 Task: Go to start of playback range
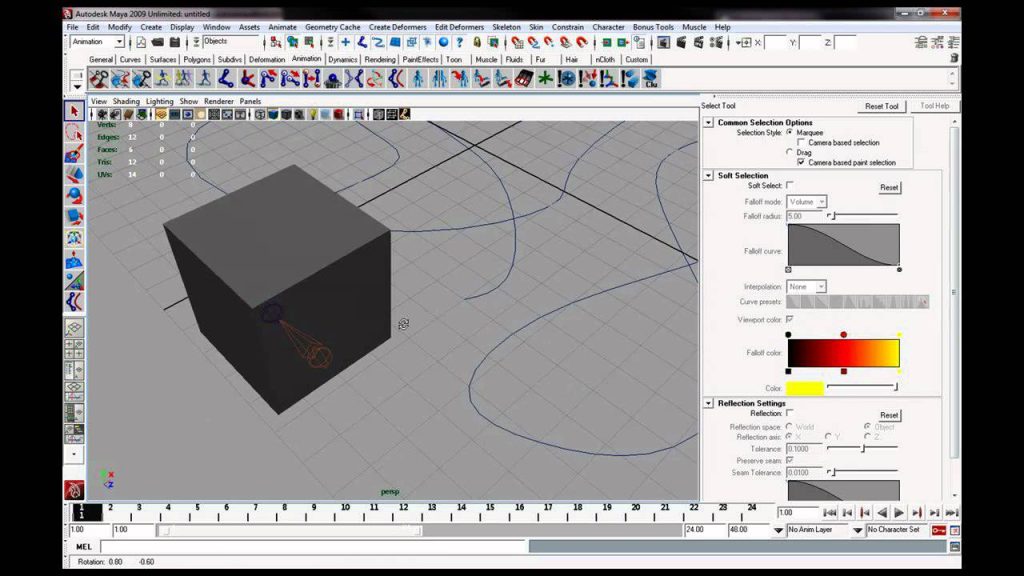829,513
